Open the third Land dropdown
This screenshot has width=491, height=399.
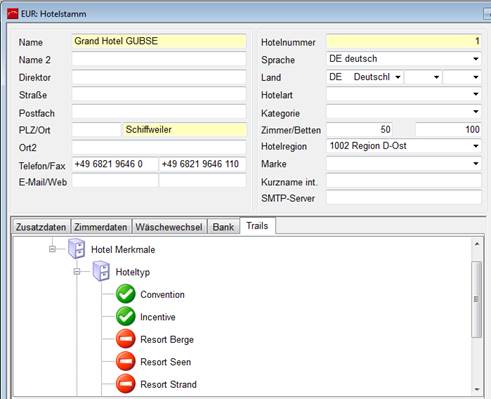pyautogui.click(x=476, y=77)
